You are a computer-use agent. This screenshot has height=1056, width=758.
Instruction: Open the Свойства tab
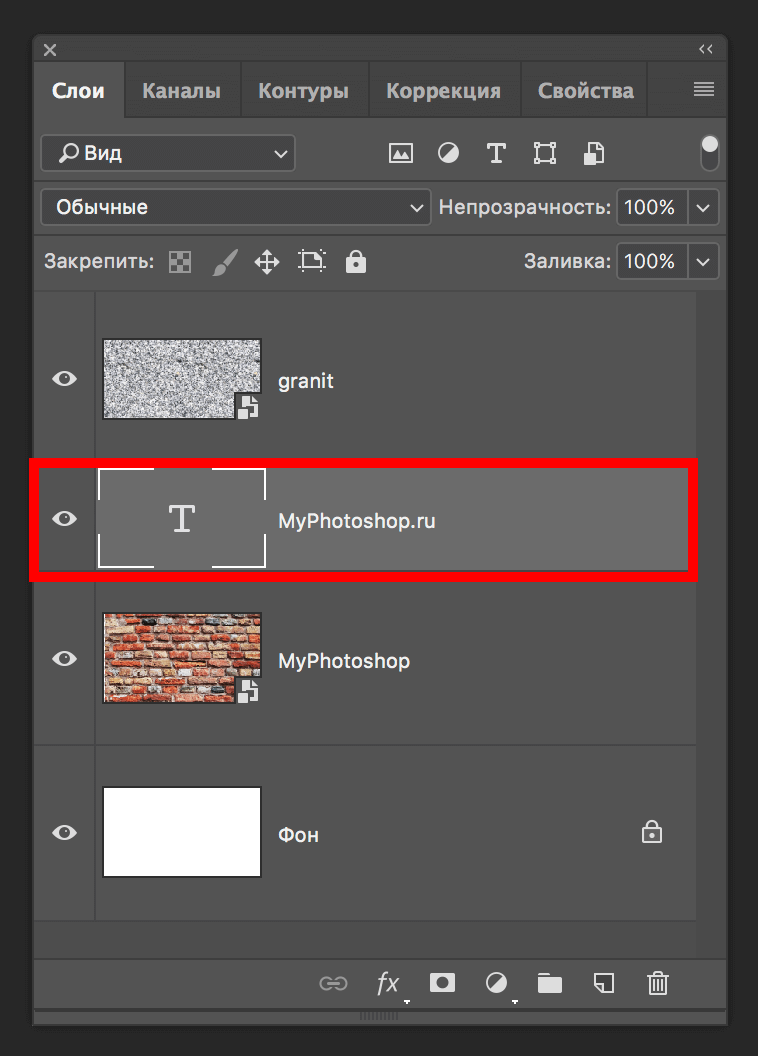[585, 91]
